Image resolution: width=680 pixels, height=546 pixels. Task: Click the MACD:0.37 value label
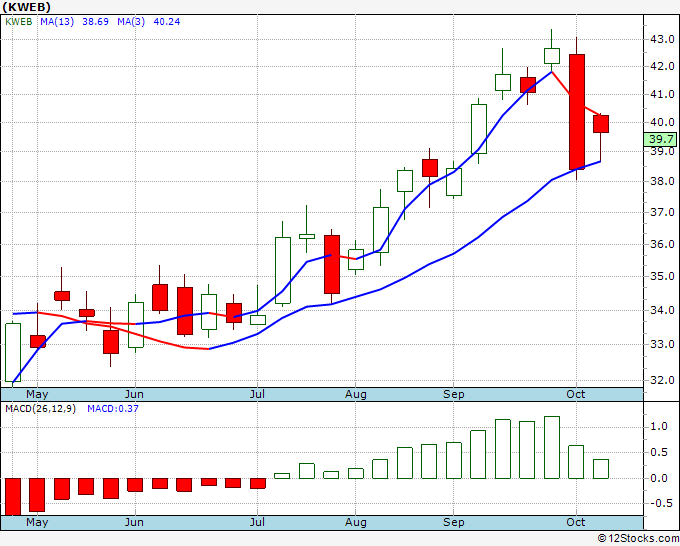coord(113,409)
